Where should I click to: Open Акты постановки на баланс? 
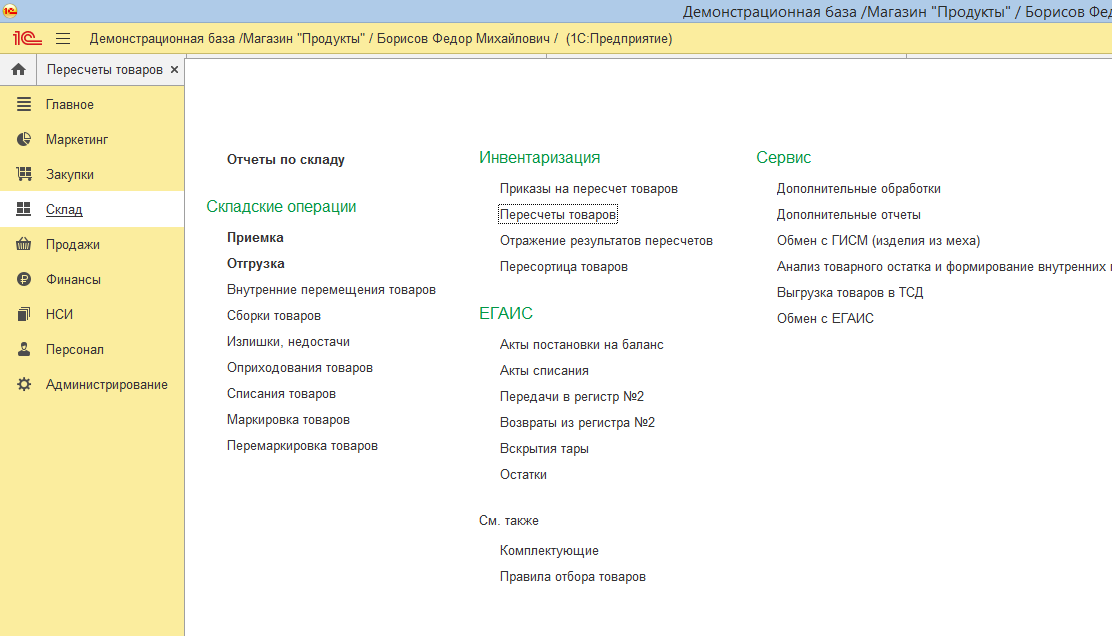(x=581, y=345)
